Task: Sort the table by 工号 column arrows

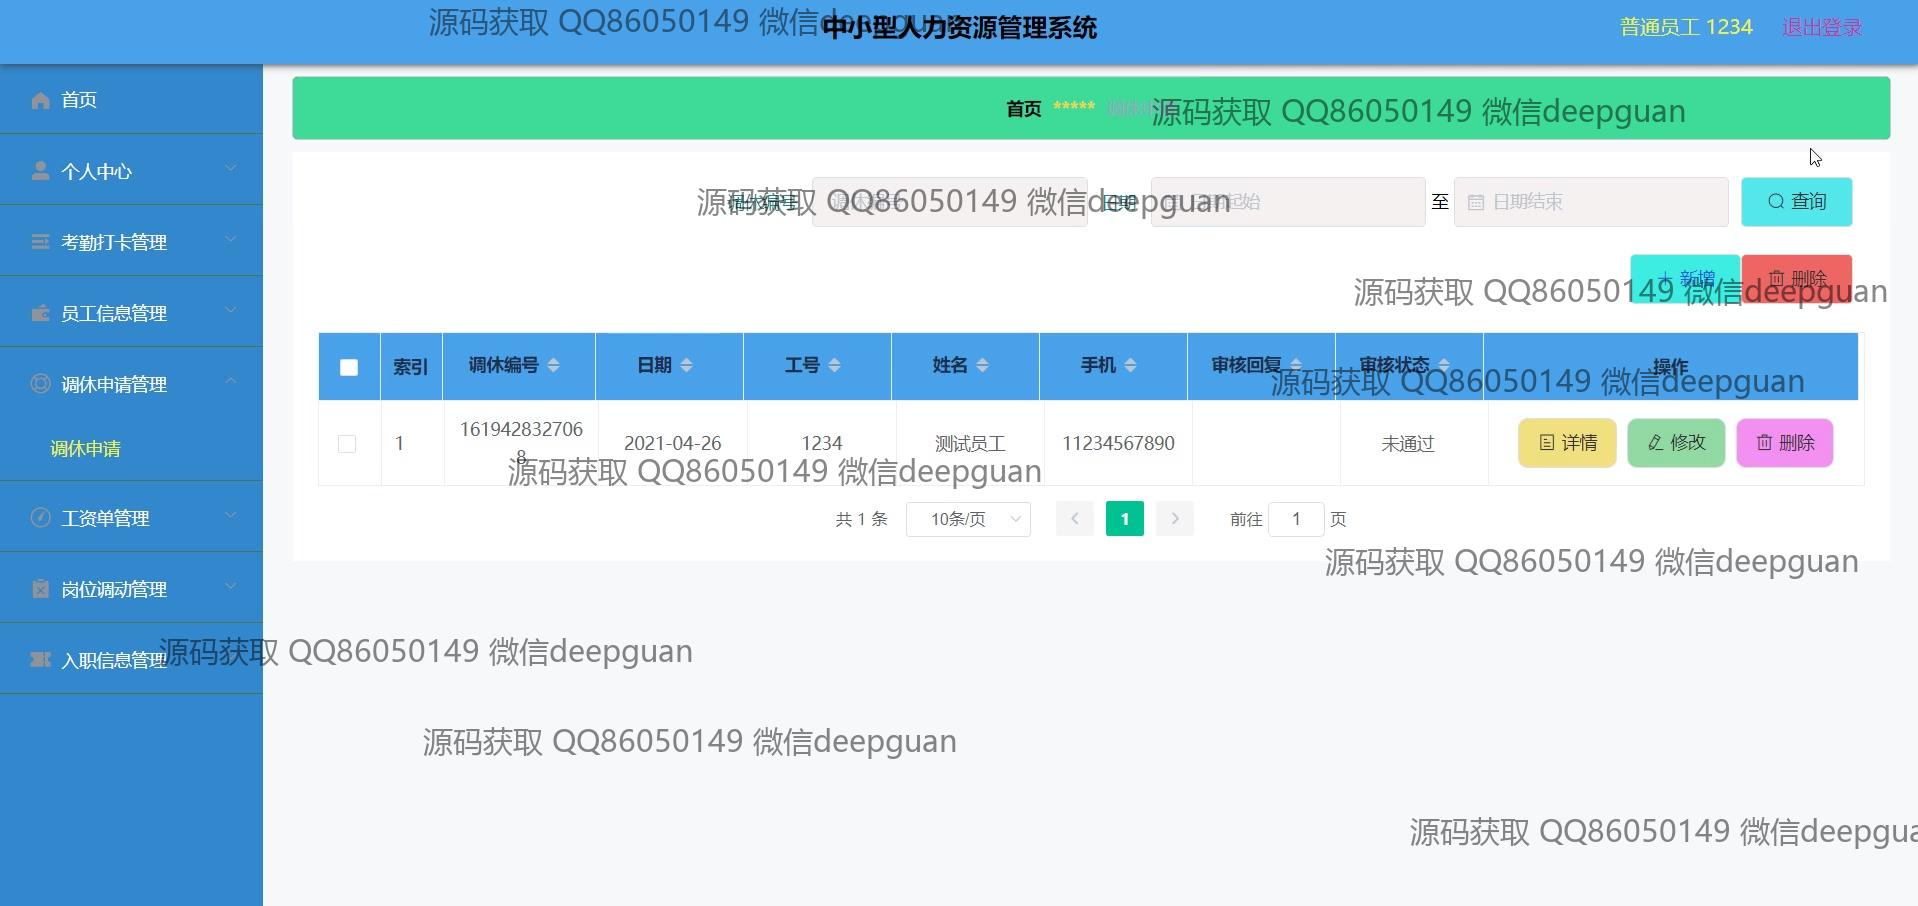Action: (834, 366)
